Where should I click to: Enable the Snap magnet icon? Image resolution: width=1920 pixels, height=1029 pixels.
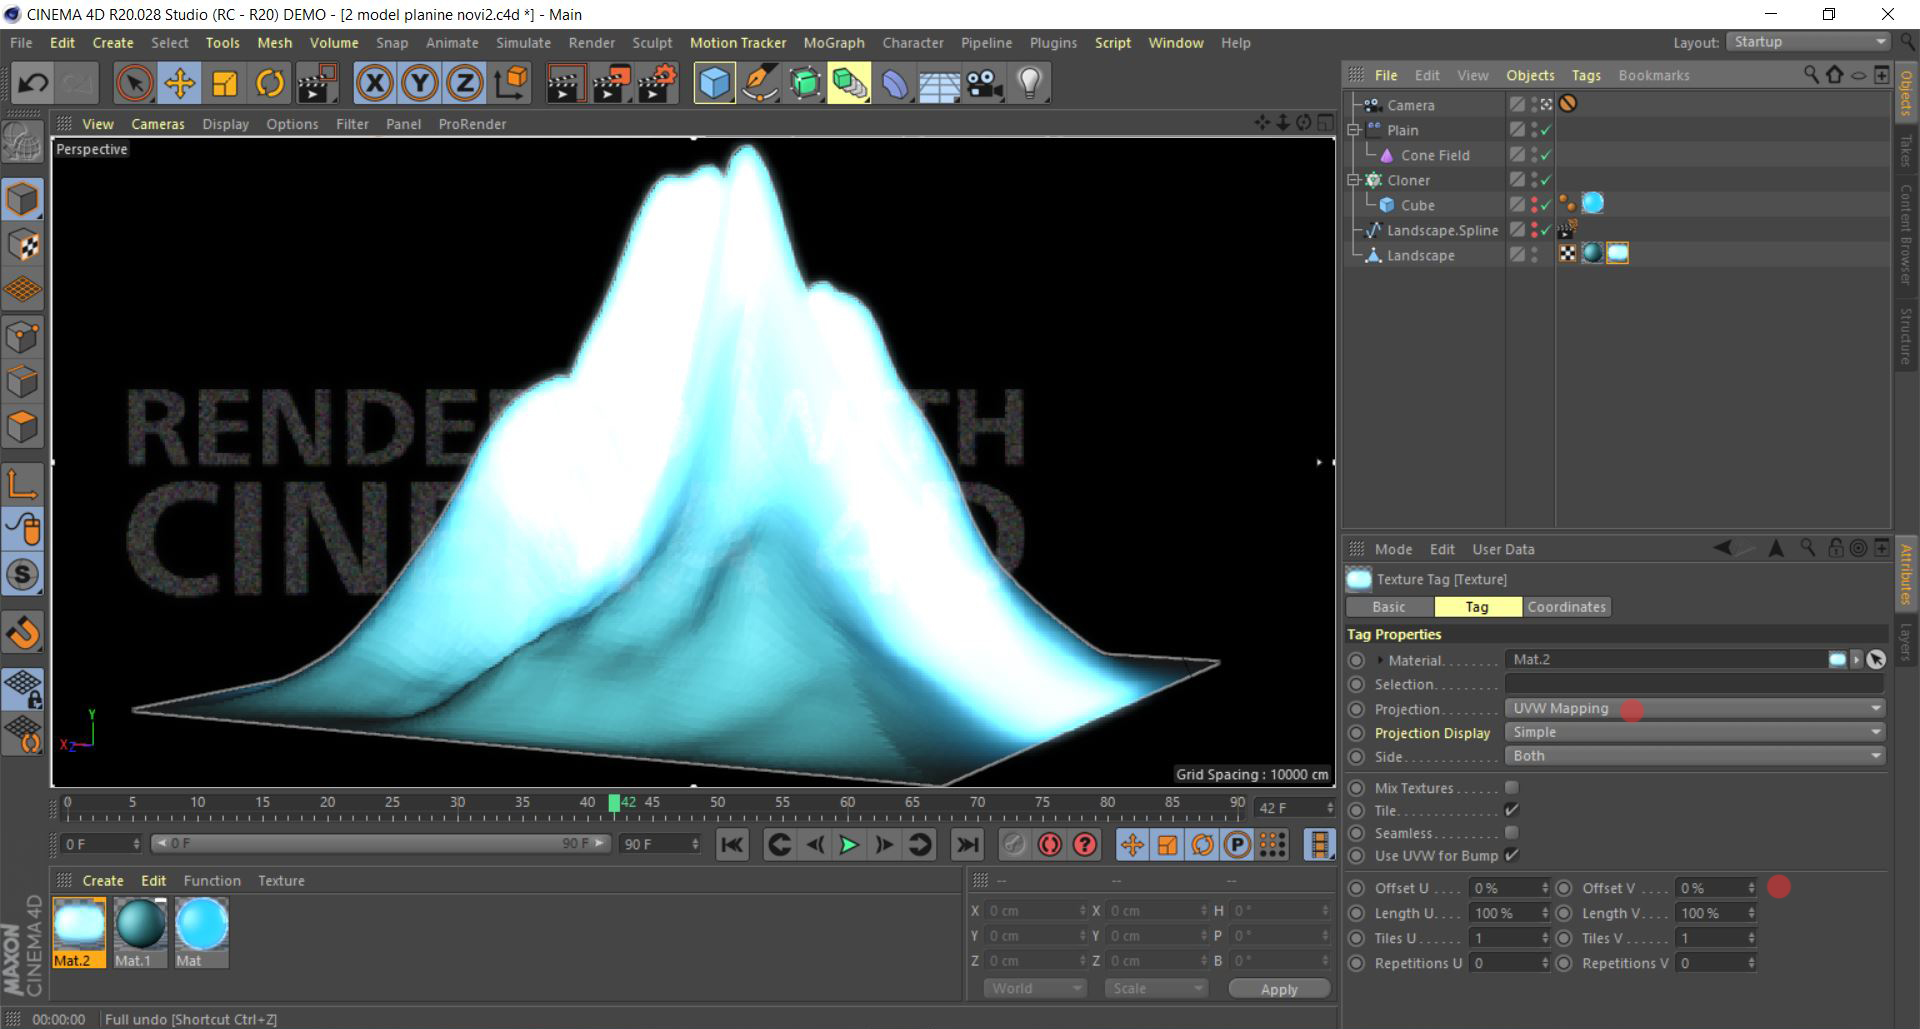click(x=22, y=632)
